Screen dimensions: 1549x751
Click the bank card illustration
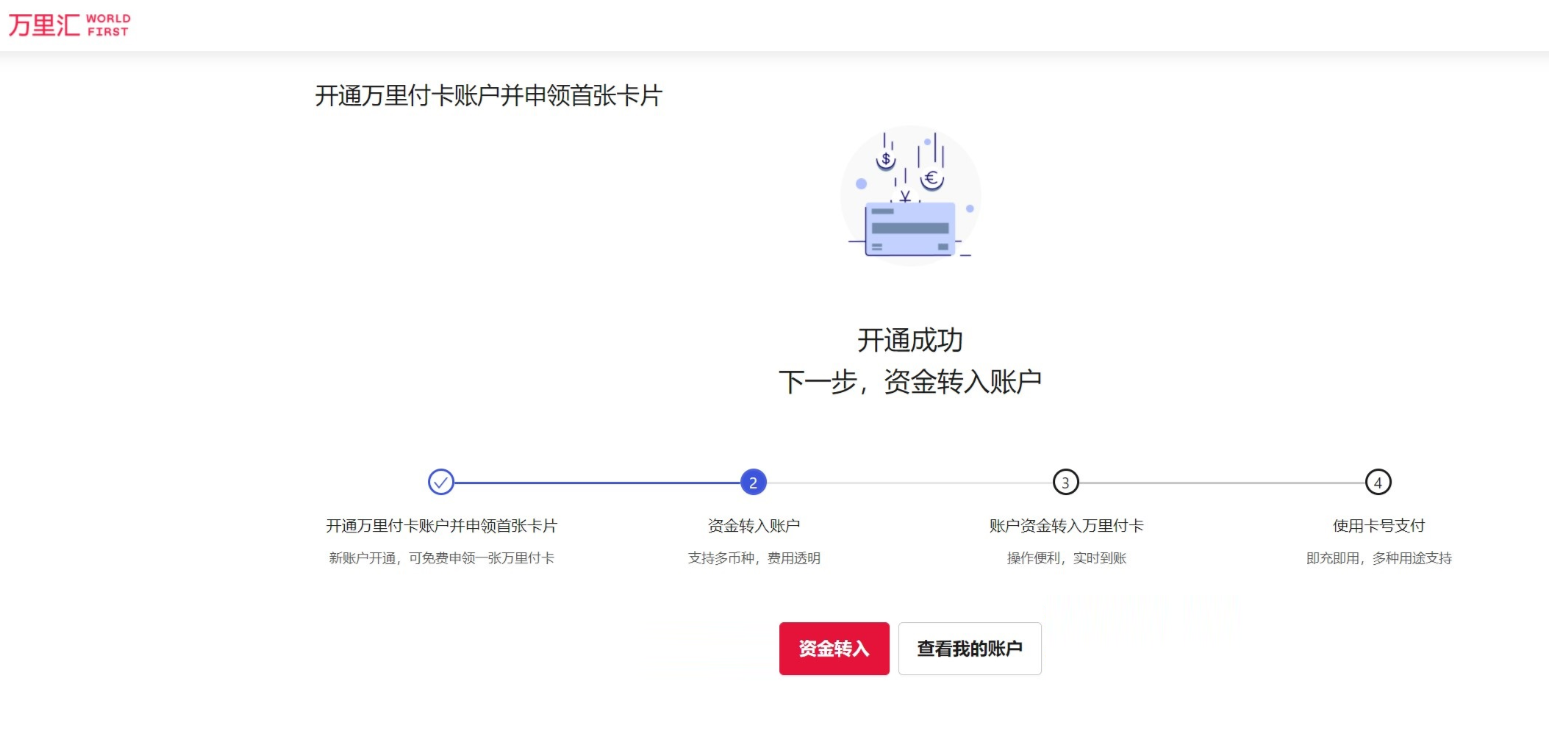[910, 230]
